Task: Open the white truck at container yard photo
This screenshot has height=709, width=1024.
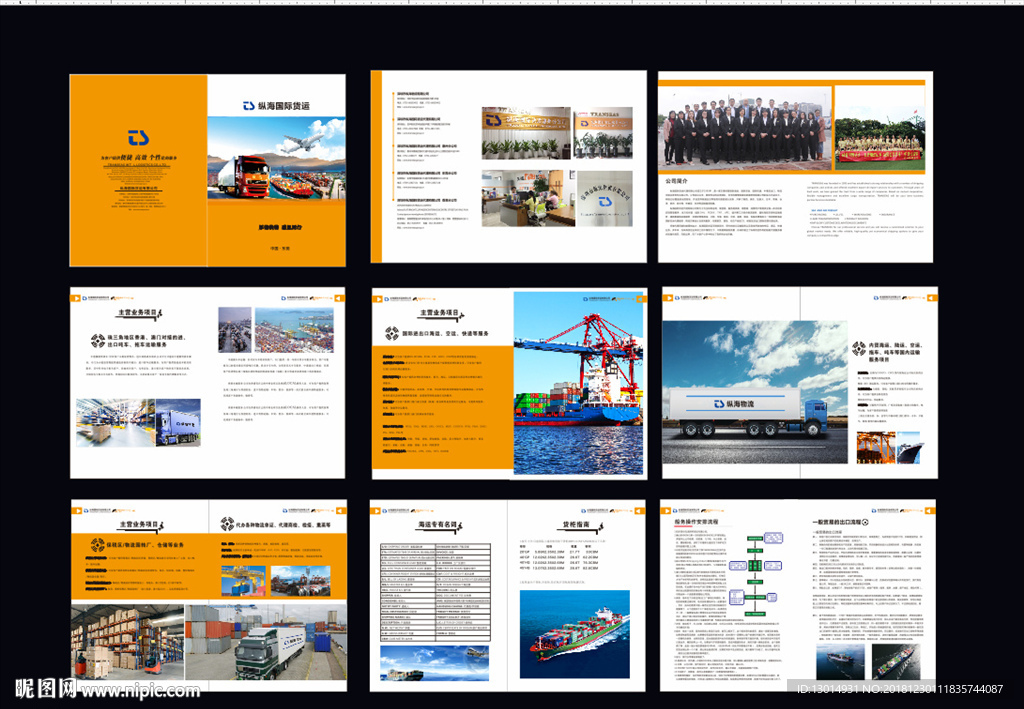Action: pyautogui.click(x=266, y=642)
